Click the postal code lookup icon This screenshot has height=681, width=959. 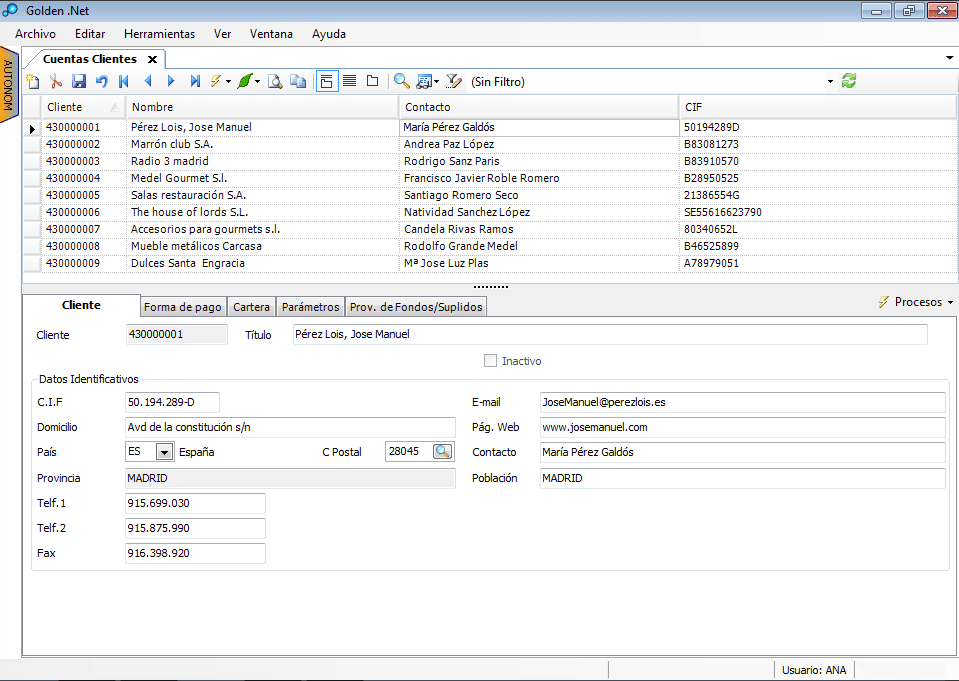click(442, 452)
